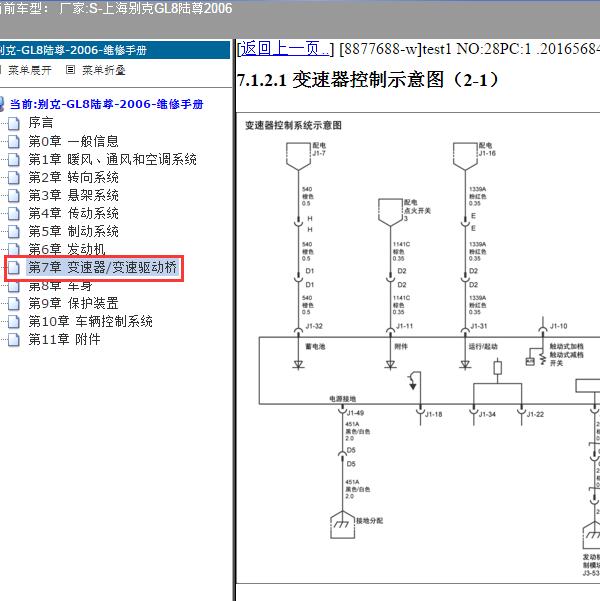
Task: Click the page icon beside 第2章 转向系统
Action: 14,177
